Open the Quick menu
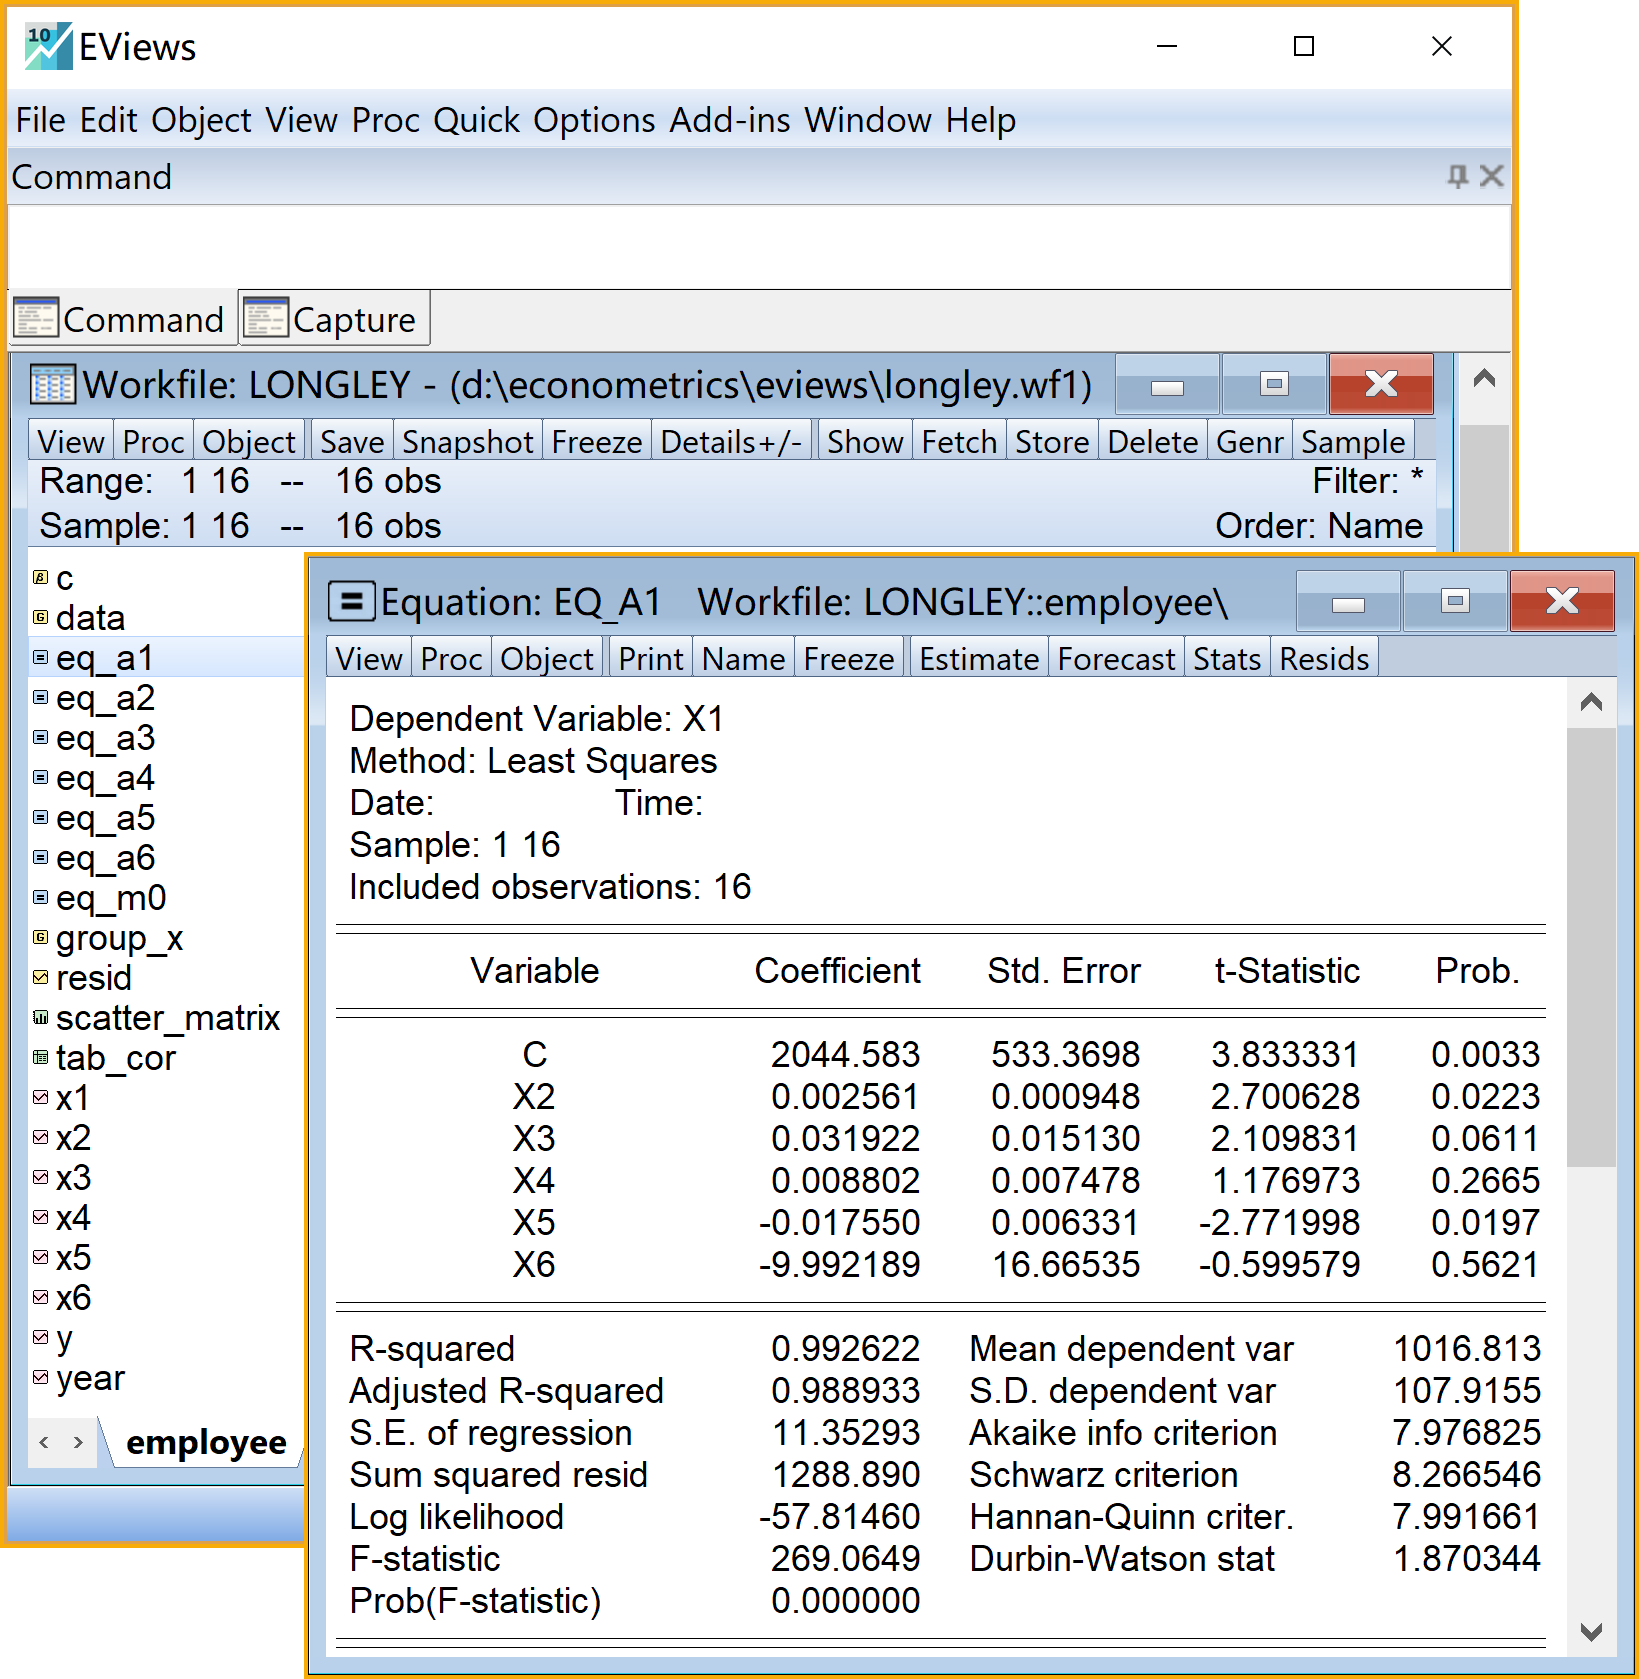Screen dimensions: 1639x1679 476,120
